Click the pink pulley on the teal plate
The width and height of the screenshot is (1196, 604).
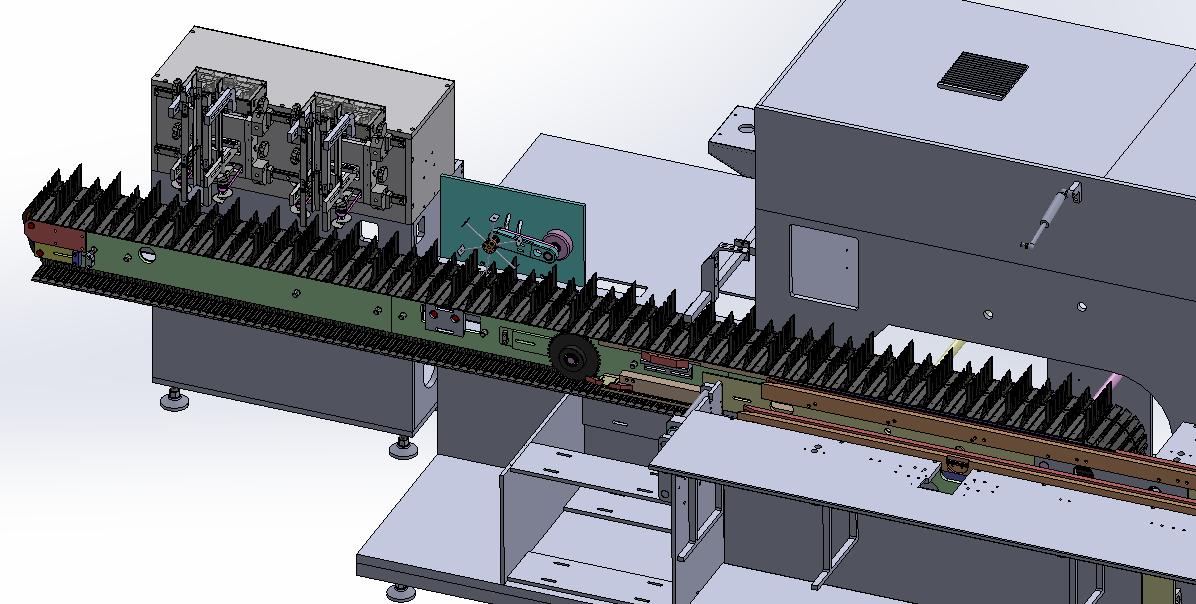(556, 245)
